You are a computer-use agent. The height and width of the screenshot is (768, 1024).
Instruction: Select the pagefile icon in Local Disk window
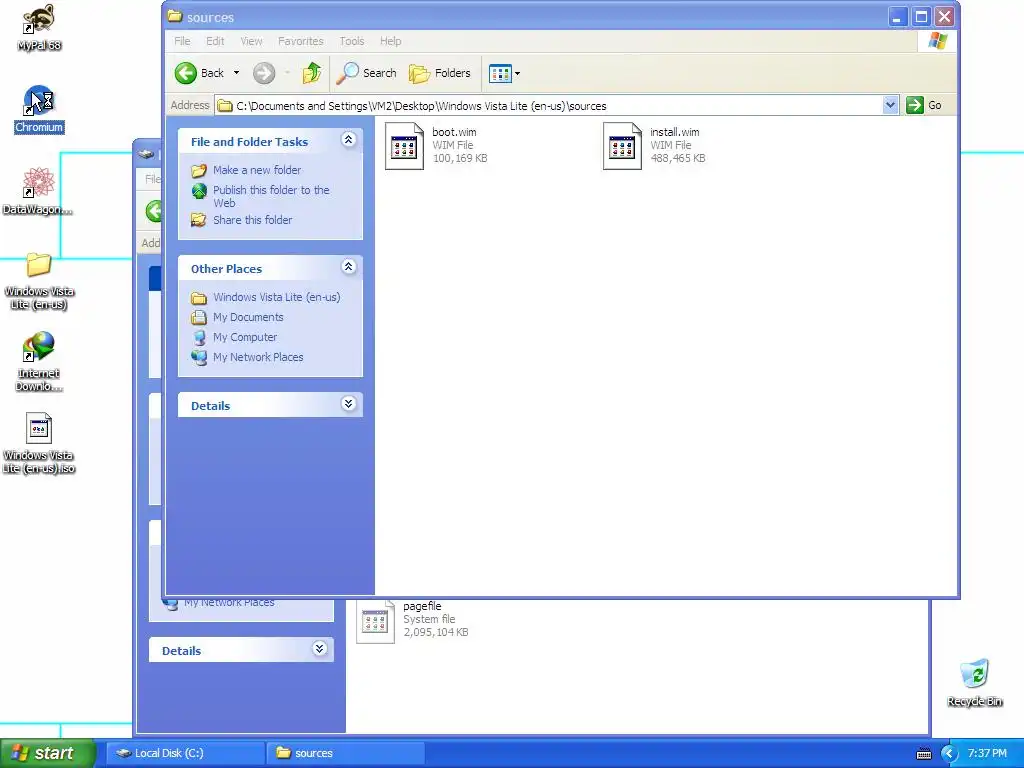point(376,621)
